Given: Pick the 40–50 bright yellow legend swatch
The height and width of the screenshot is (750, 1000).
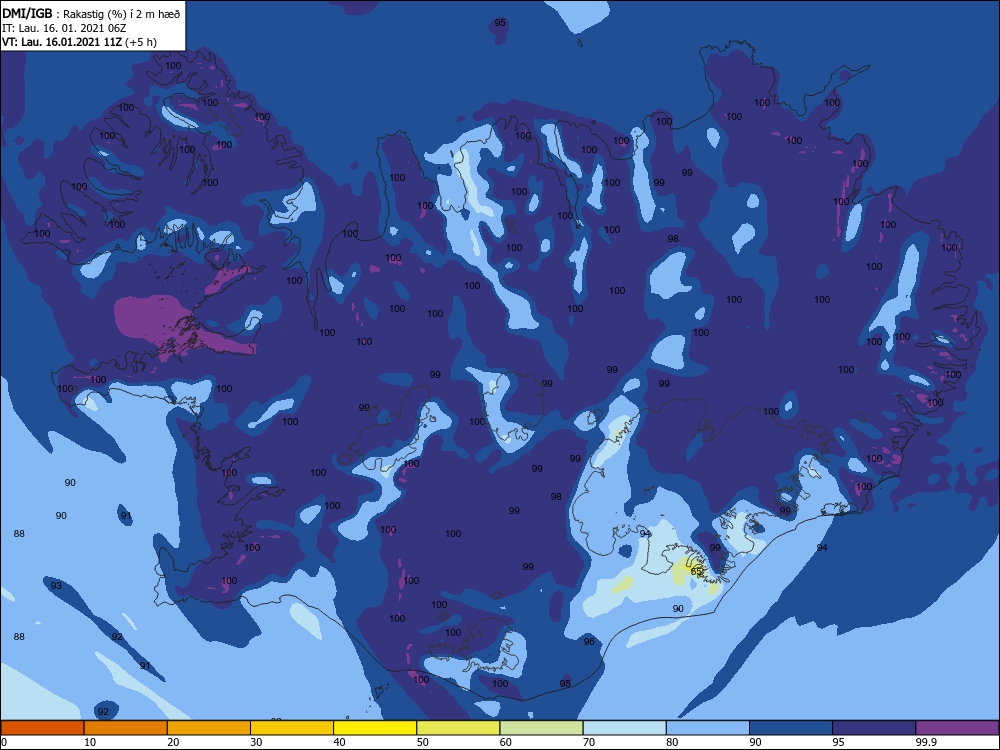Looking at the screenshot, I should 375,728.
